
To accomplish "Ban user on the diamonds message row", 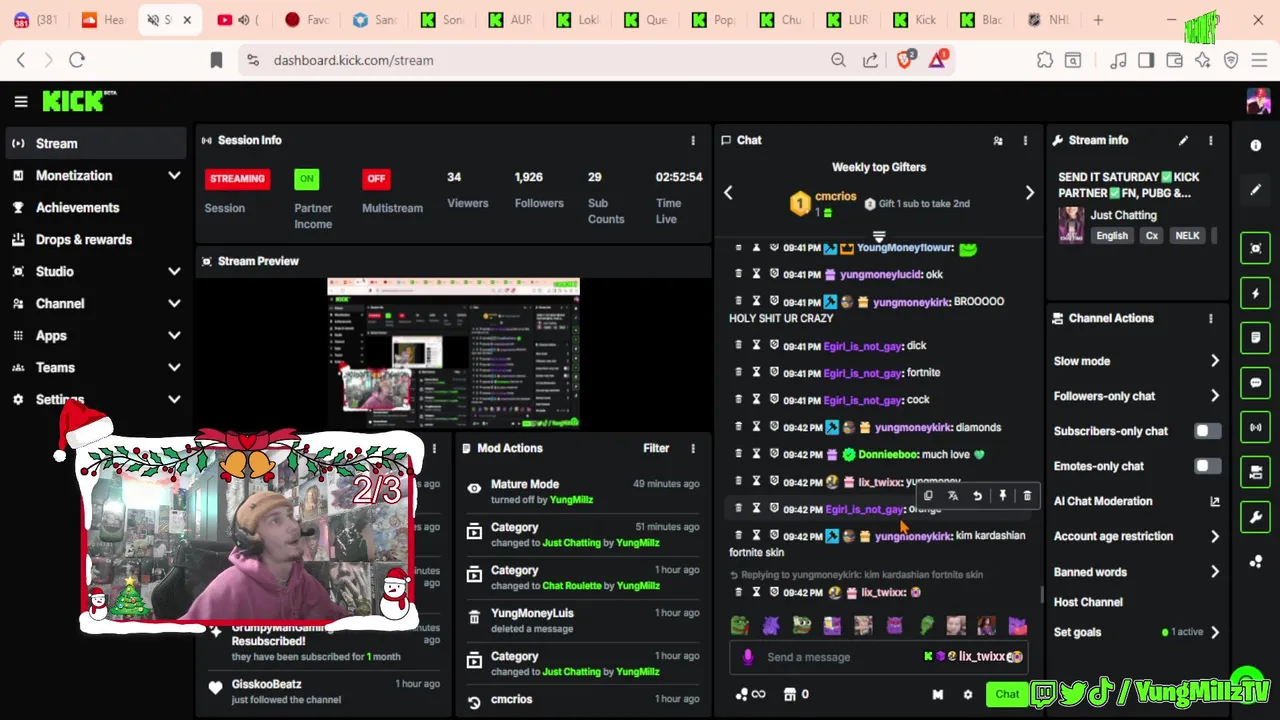I will click(774, 427).
